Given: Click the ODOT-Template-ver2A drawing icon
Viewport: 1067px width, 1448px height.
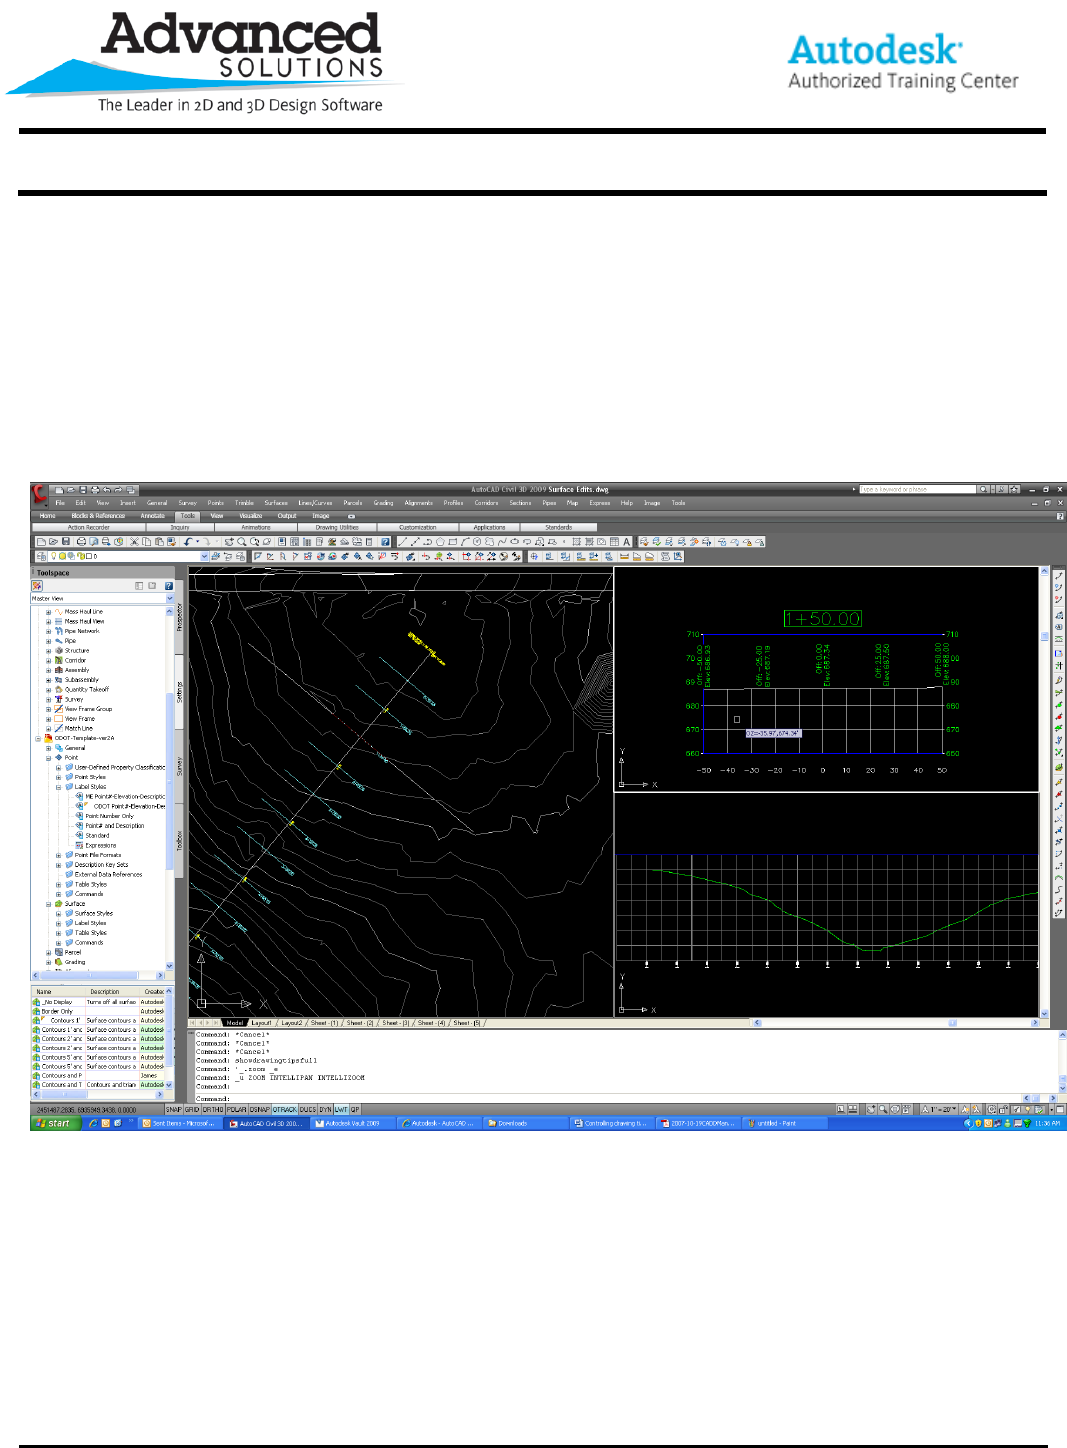Looking at the screenshot, I should coord(48,738).
